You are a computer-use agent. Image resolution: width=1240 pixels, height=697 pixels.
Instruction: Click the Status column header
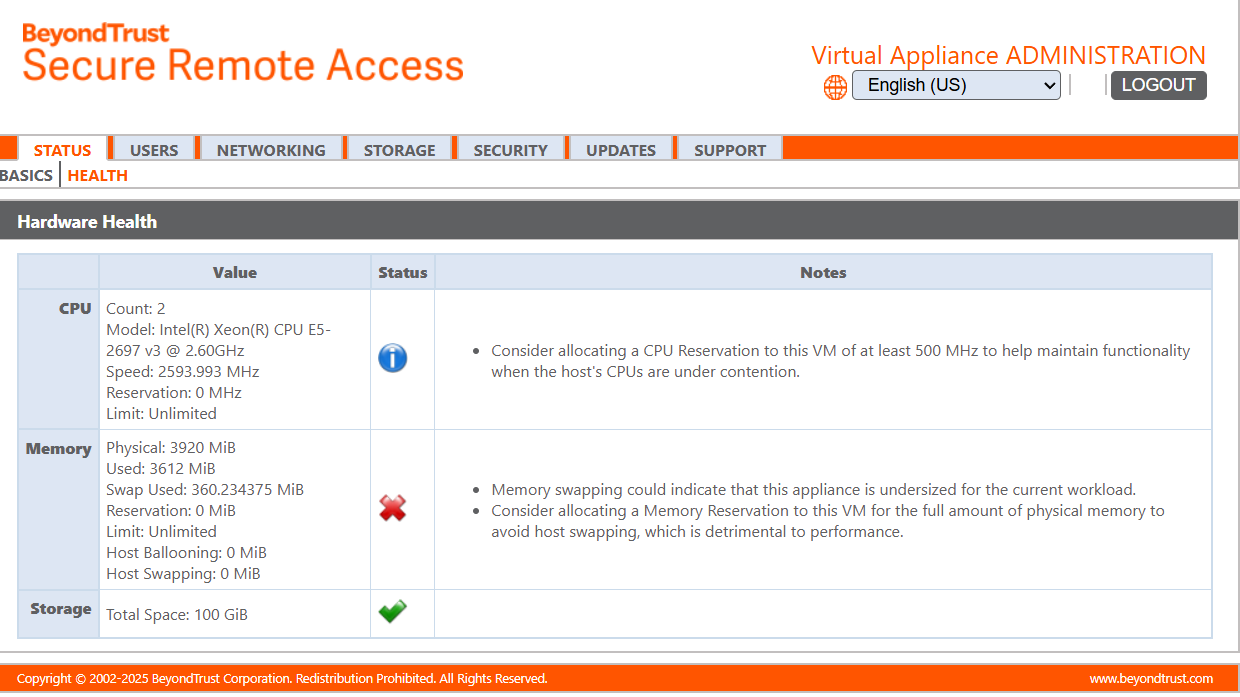point(403,272)
